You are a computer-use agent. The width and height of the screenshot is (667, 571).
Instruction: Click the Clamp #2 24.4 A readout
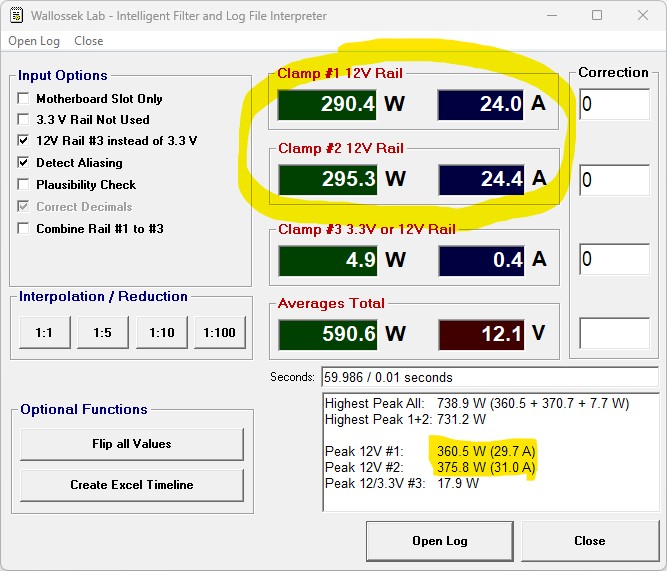click(x=482, y=180)
